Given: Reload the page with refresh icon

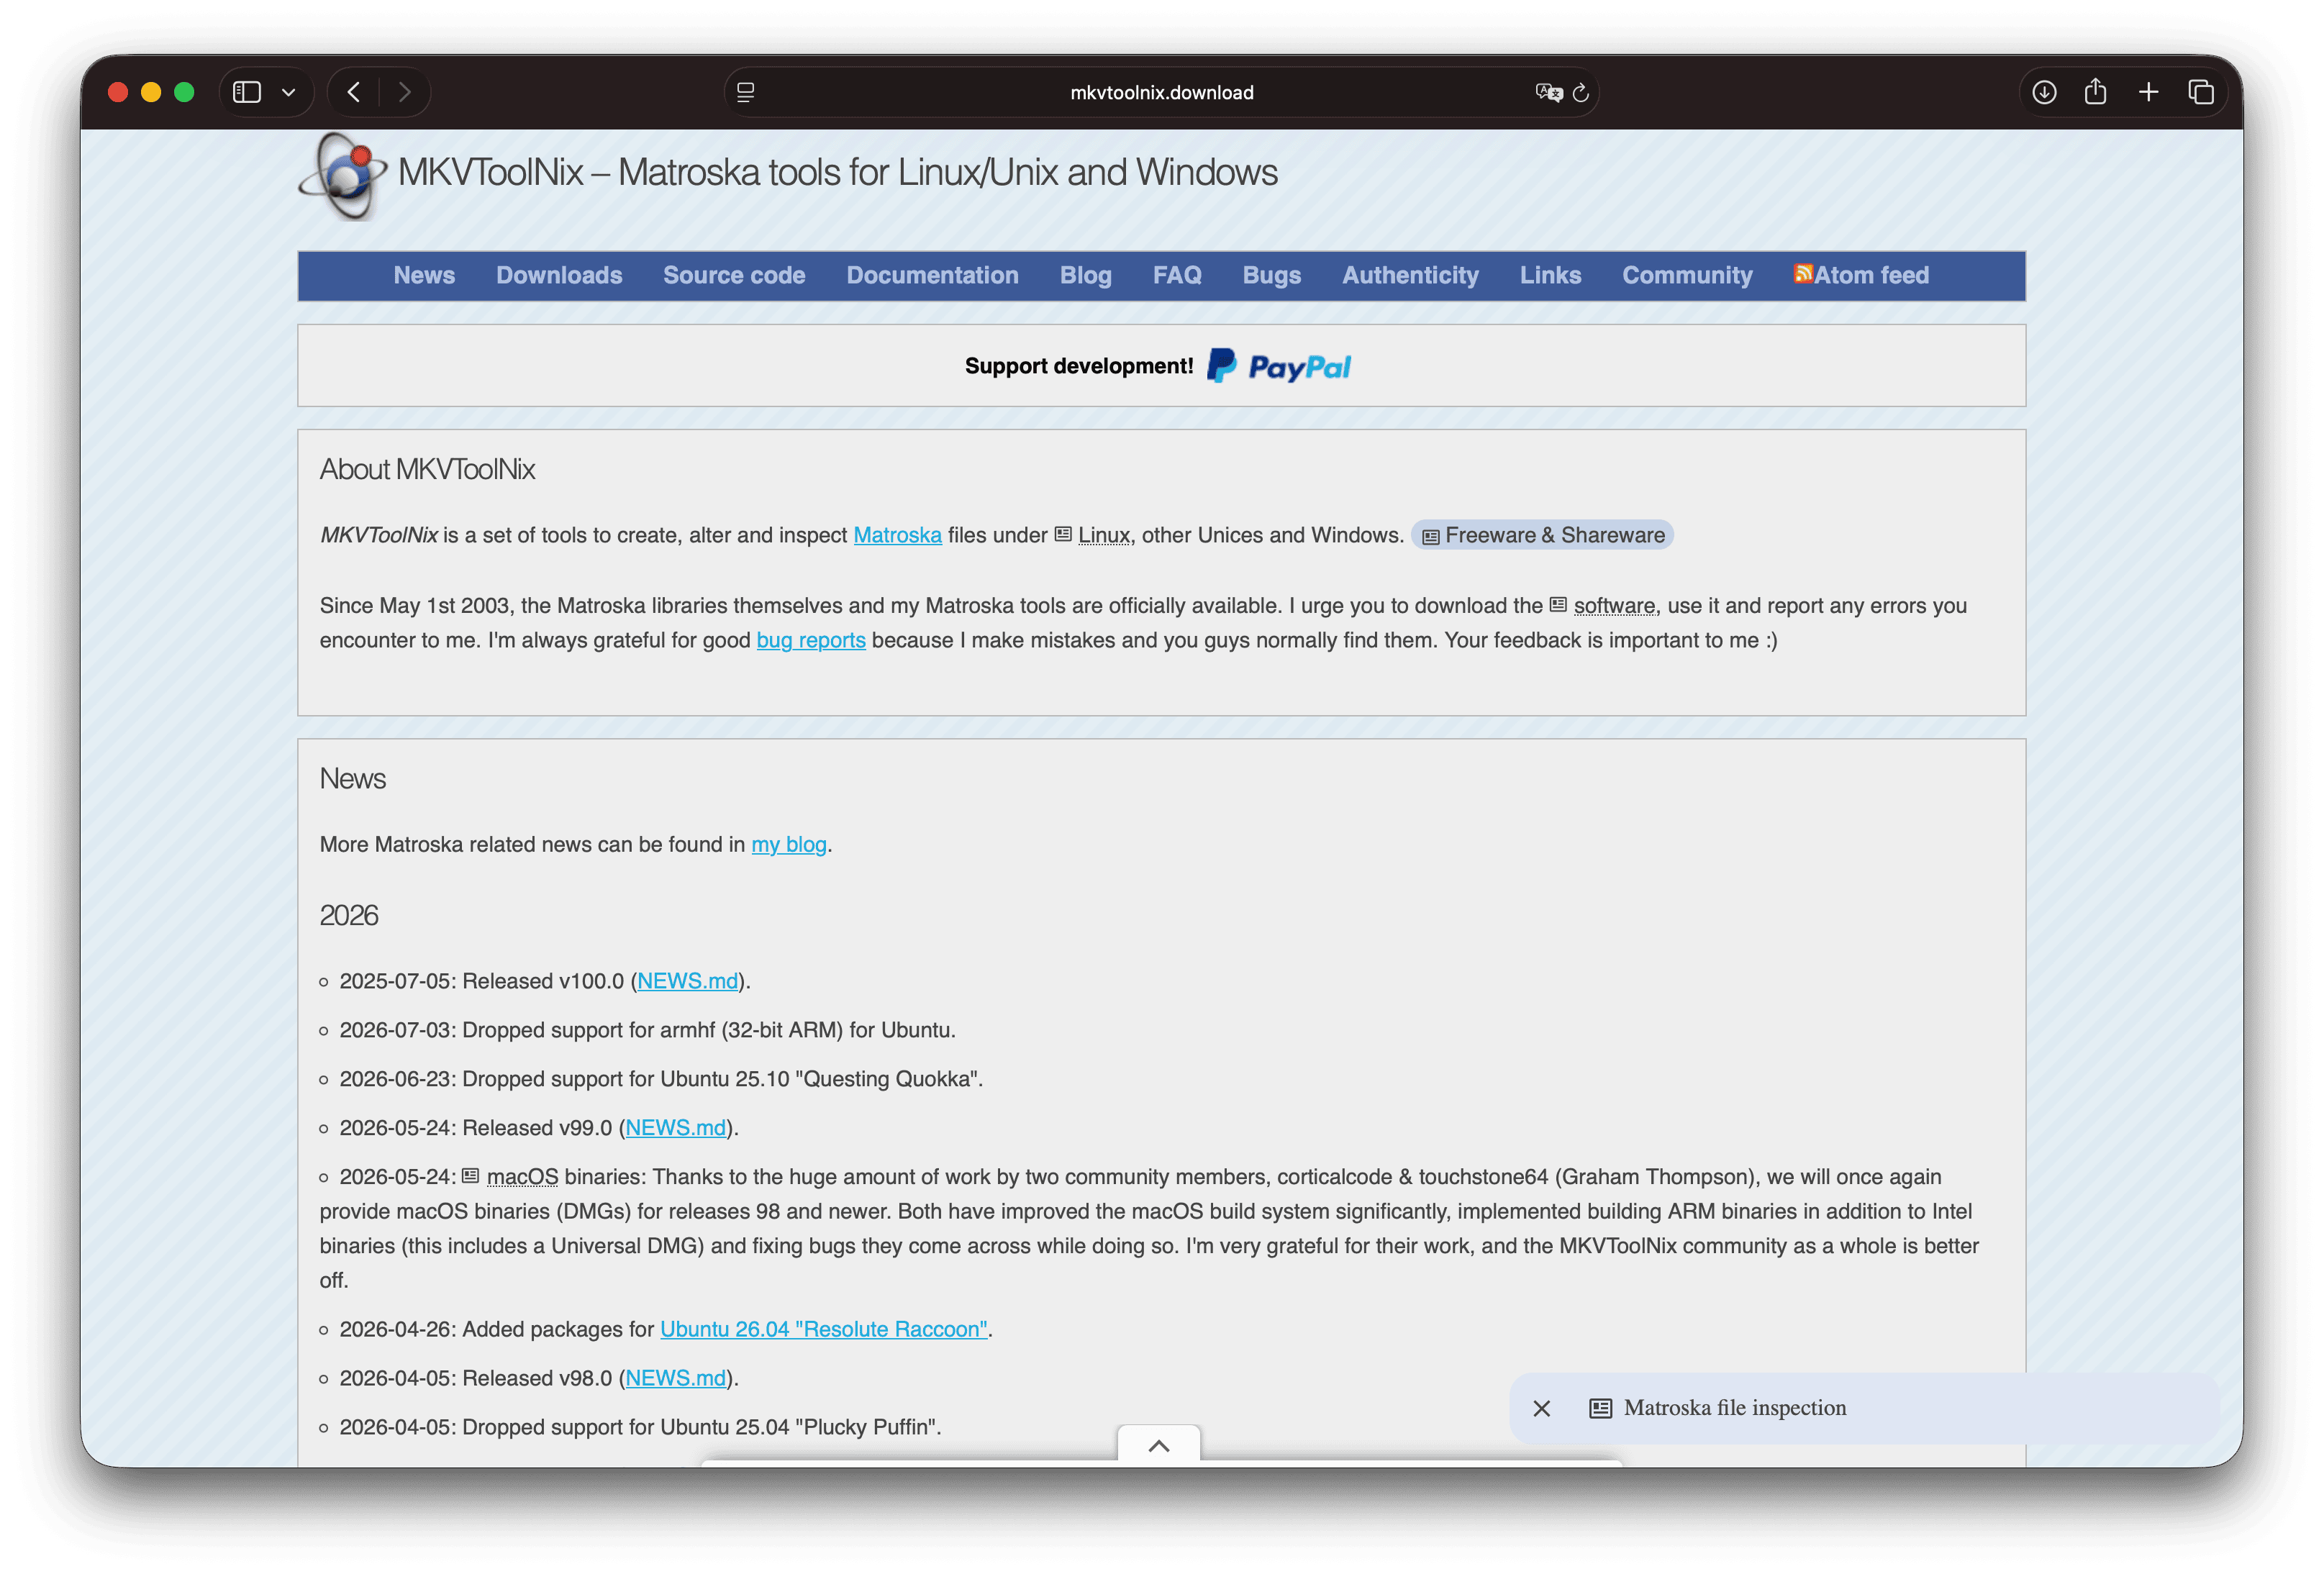Looking at the screenshot, I should click(x=1581, y=92).
